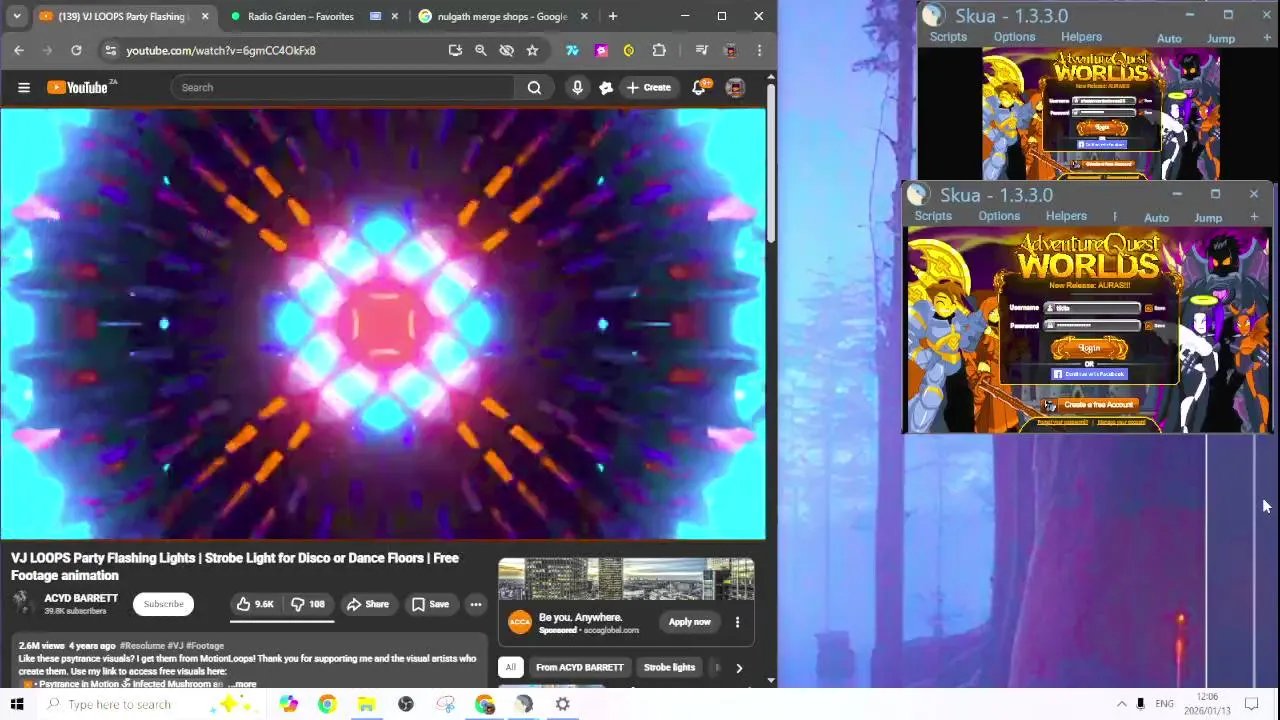Open Options menu in front Skua window
The height and width of the screenshot is (720, 1280).
click(x=999, y=216)
